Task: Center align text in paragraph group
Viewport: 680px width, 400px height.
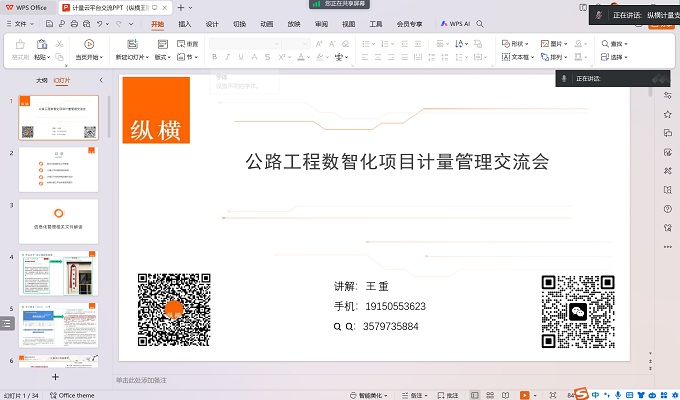Action: (378, 57)
